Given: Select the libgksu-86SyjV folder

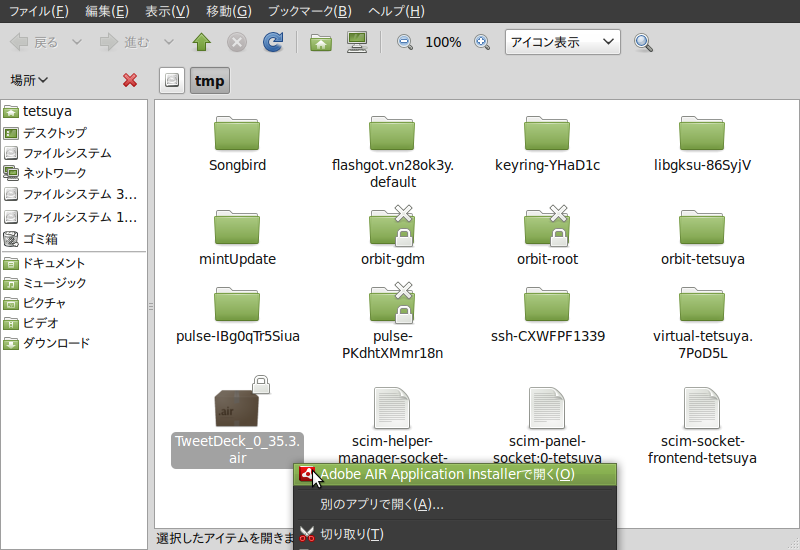Looking at the screenshot, I should [702, 144].
